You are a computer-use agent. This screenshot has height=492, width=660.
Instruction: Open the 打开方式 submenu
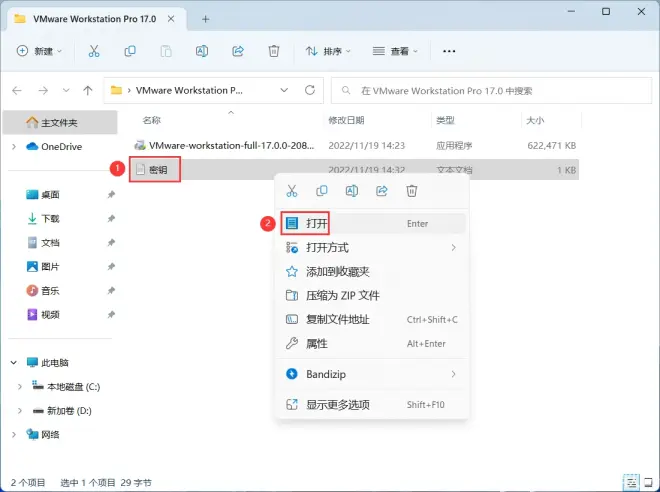click(373, 247)
